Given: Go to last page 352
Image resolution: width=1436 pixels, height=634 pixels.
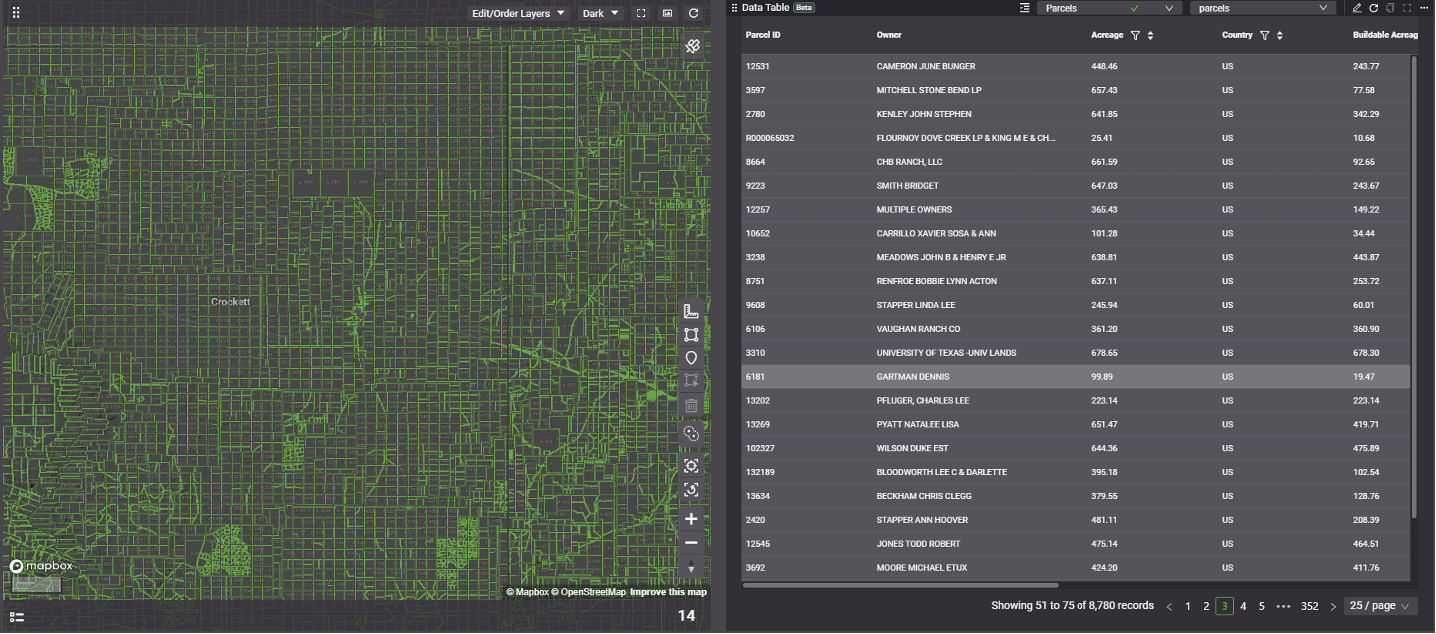Looking at the screenshot, I should (x=1309, y=606).
